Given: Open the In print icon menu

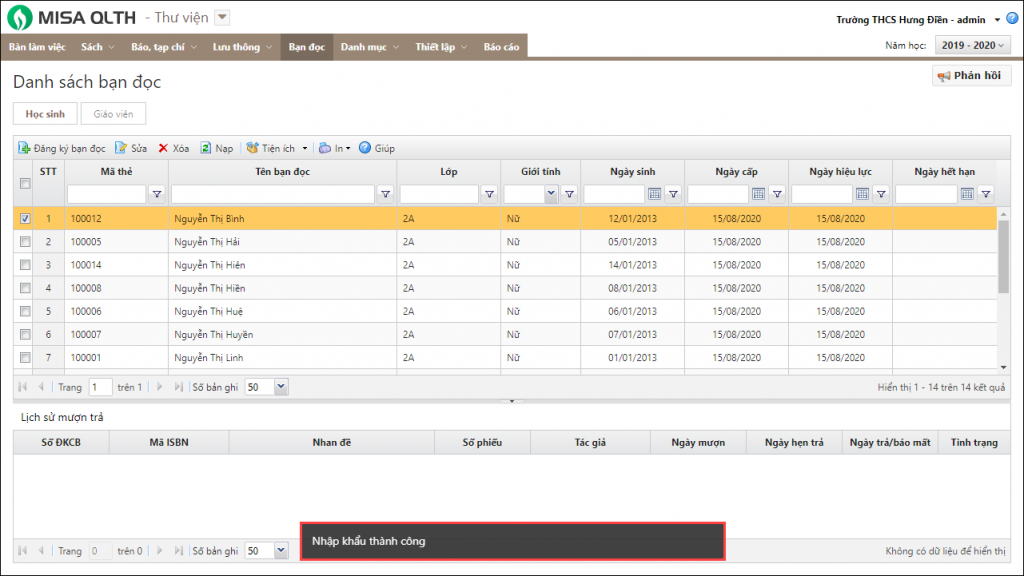Looking at the screenshot, I should click(x=326, y=148).
